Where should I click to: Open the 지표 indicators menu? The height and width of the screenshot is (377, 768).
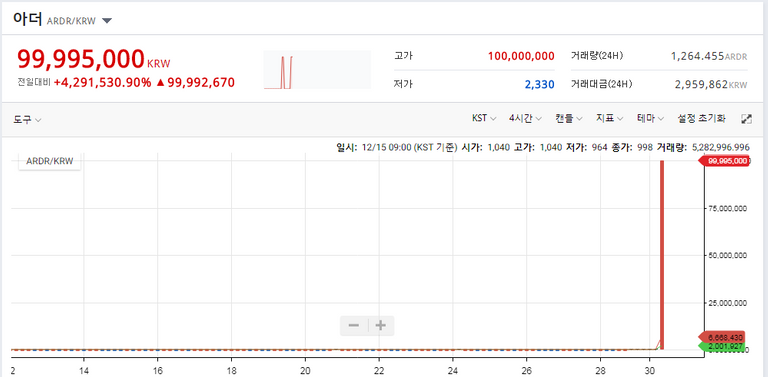pos(609,118)
